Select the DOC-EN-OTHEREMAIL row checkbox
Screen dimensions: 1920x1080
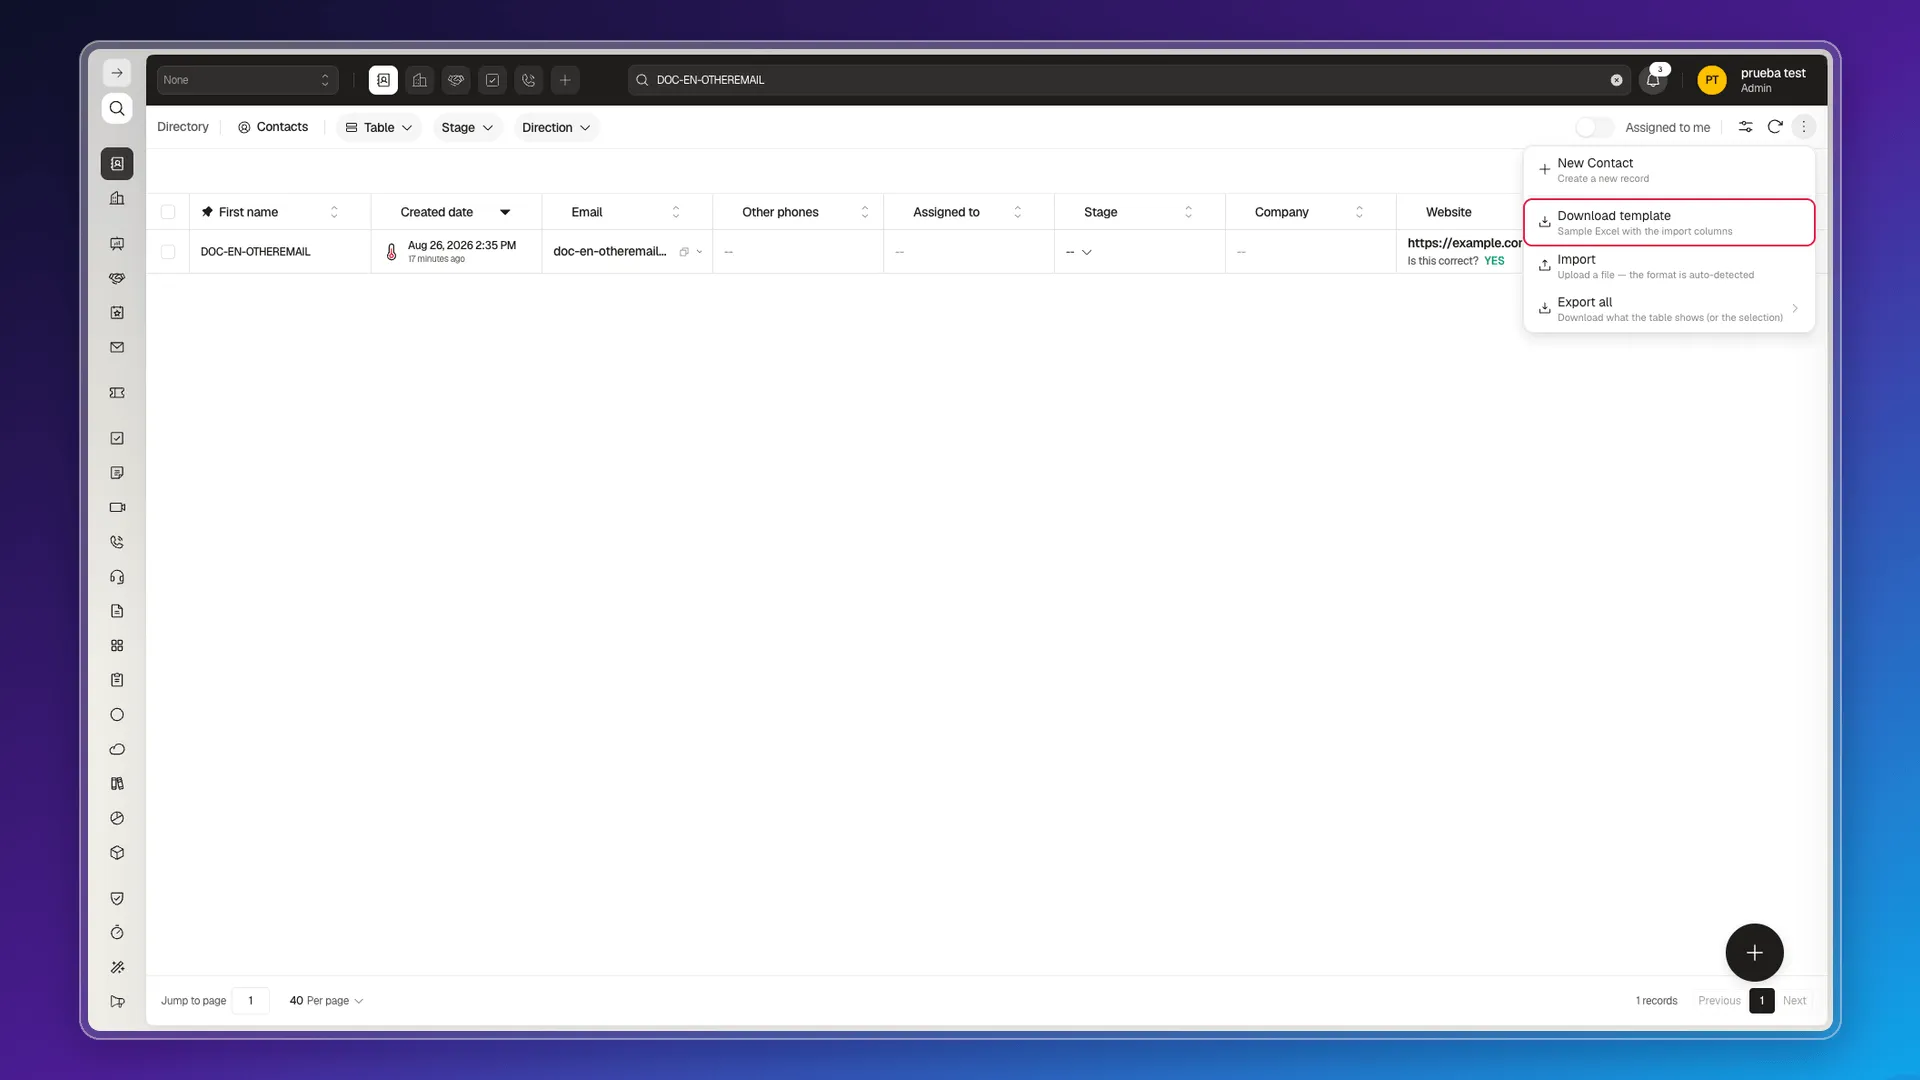pyautogui.click(x=168, y=252)
